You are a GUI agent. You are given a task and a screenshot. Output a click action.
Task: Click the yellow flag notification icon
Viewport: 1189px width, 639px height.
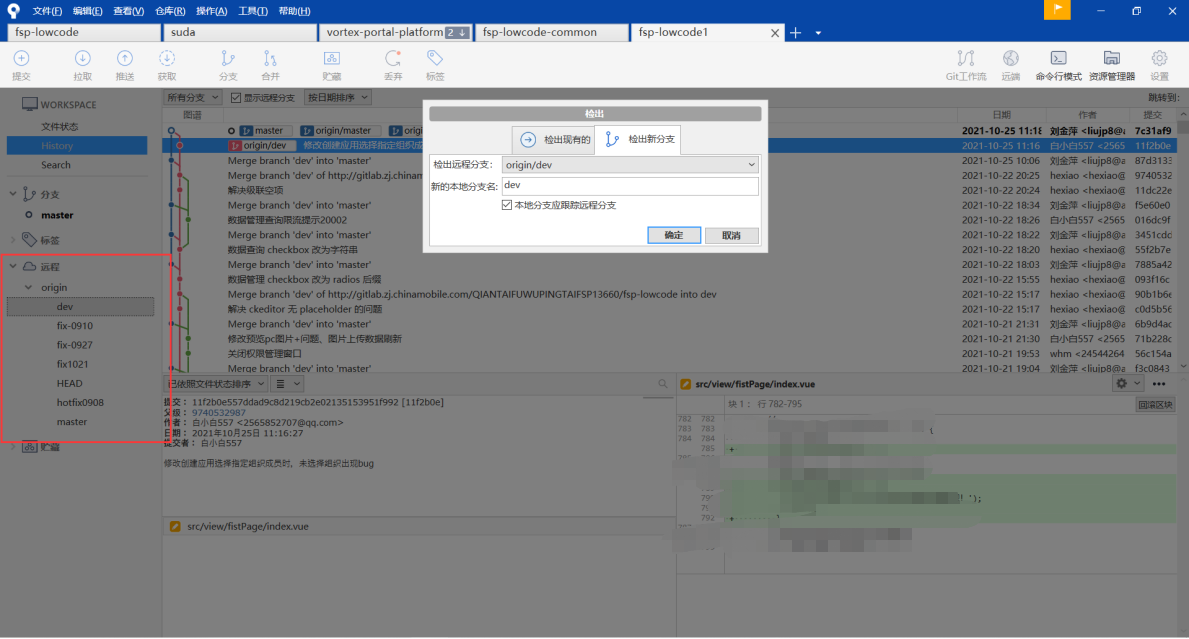tap(1057, 10)
